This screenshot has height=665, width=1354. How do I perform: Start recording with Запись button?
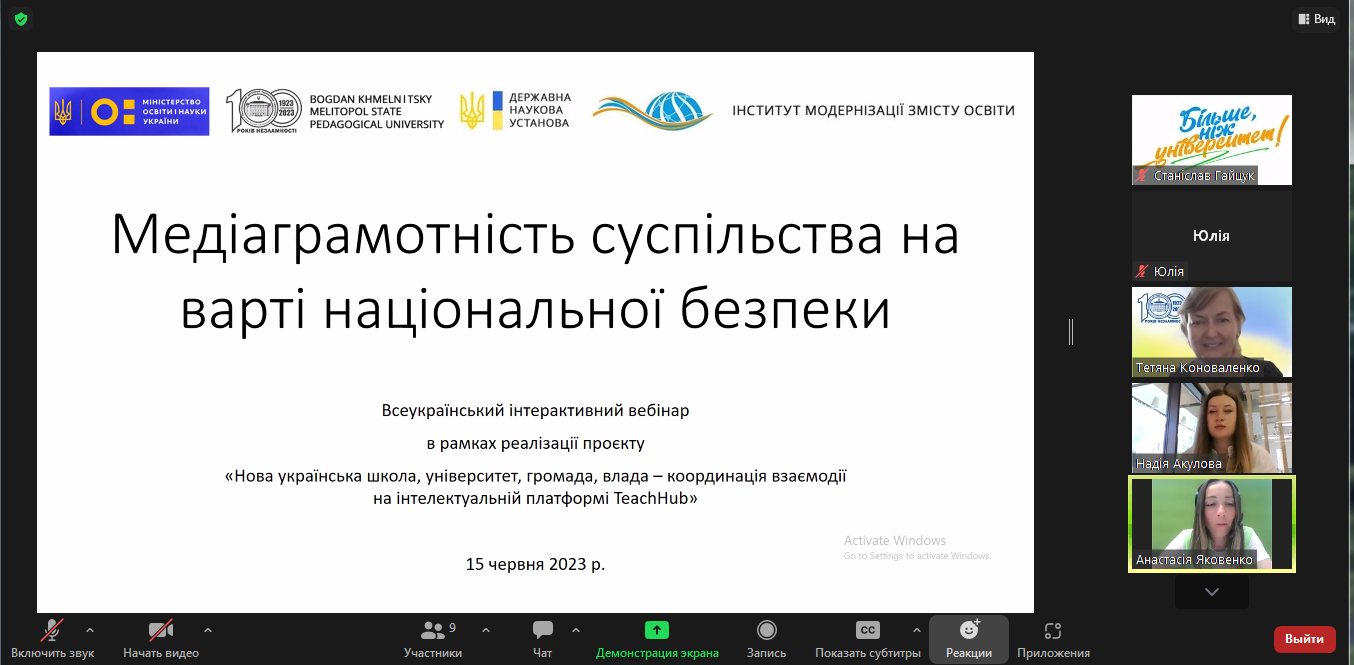(766, 638)
